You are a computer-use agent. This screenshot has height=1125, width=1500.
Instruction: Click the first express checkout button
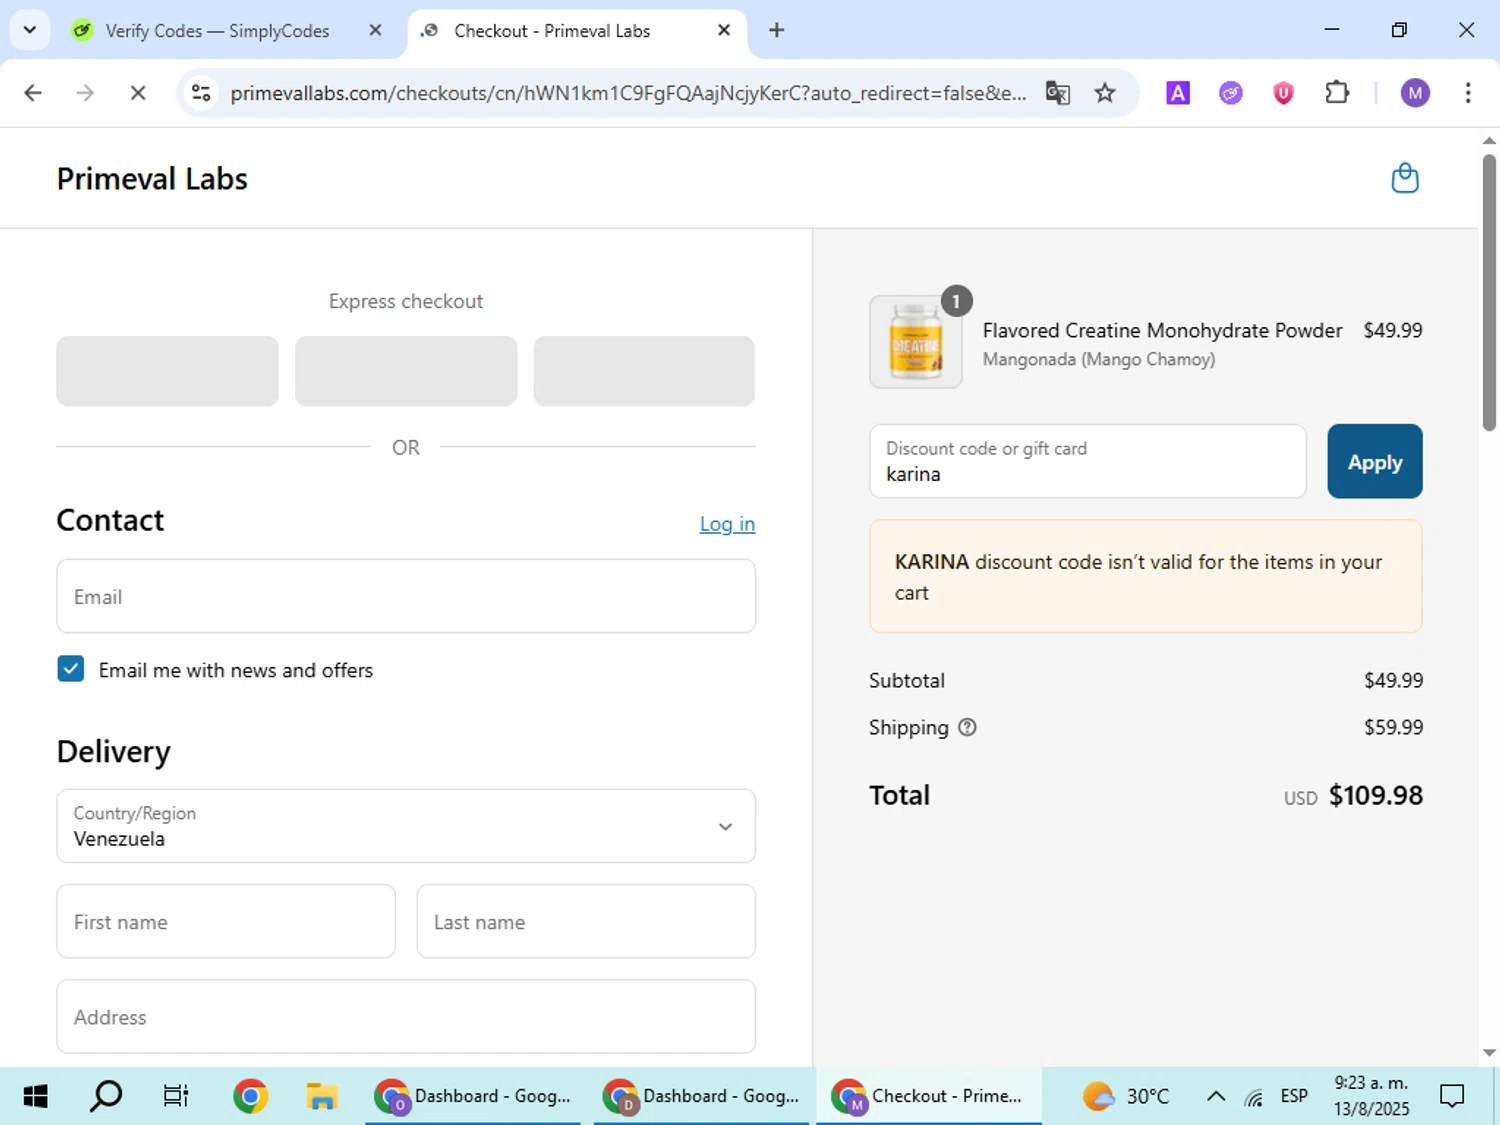(x=167, y=371)
